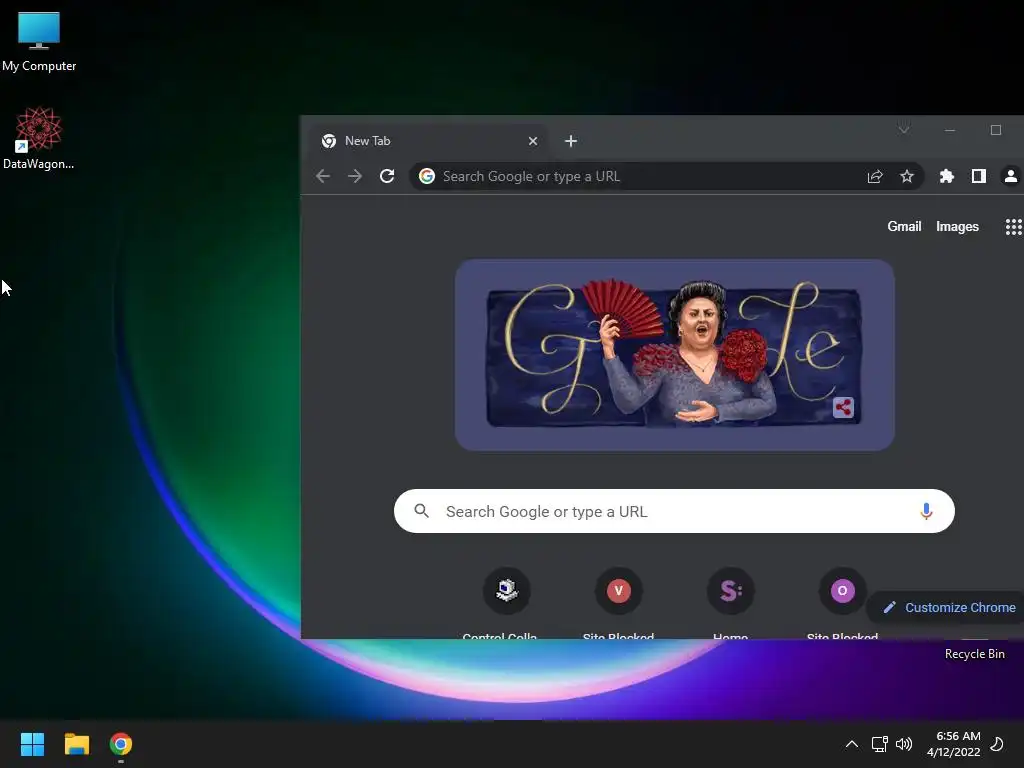Open the My Computer desktop icon
Screen dimensions: 1024x768
click(x=39, y=41)
